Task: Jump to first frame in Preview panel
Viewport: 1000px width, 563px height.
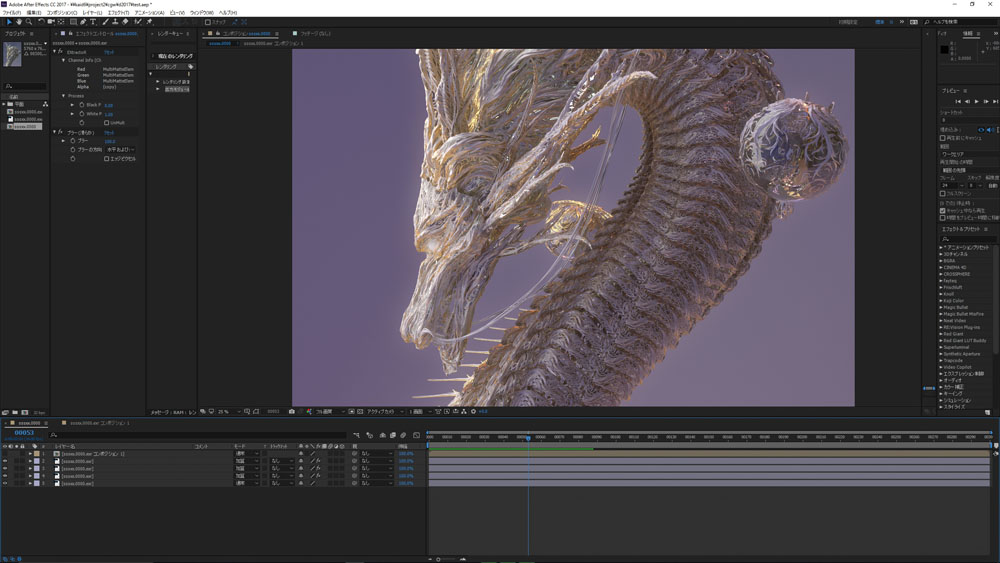Action: click(958, 101)
